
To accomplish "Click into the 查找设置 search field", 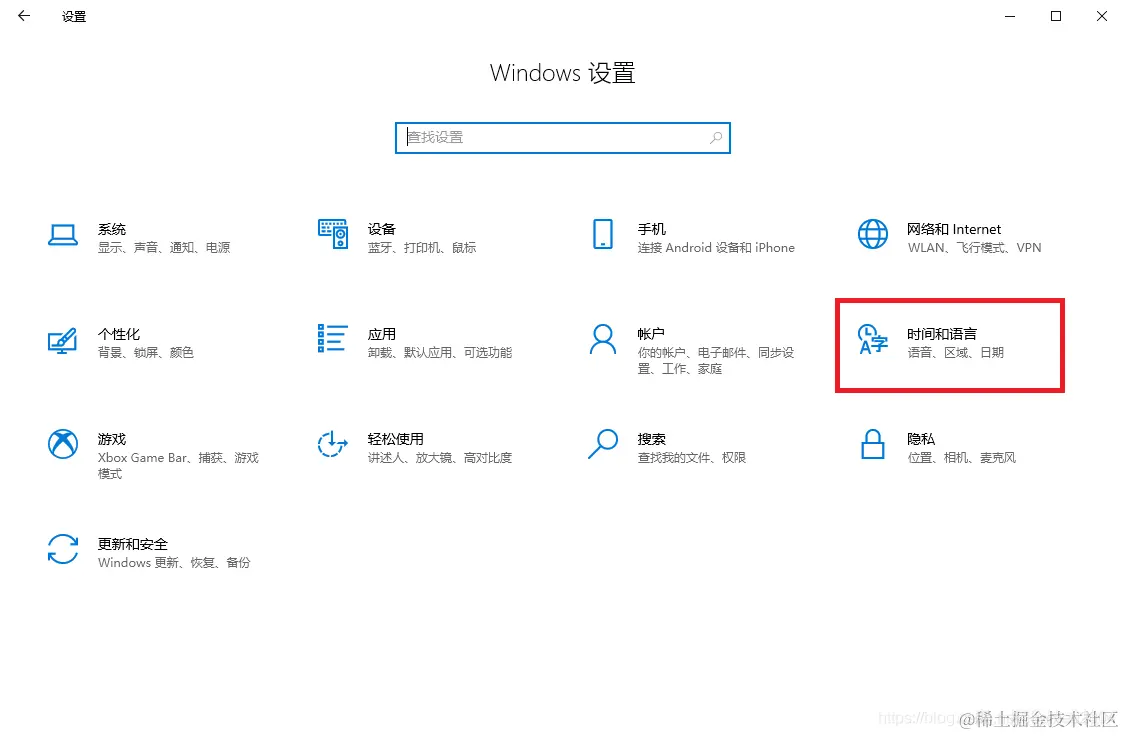I will 562,138.
